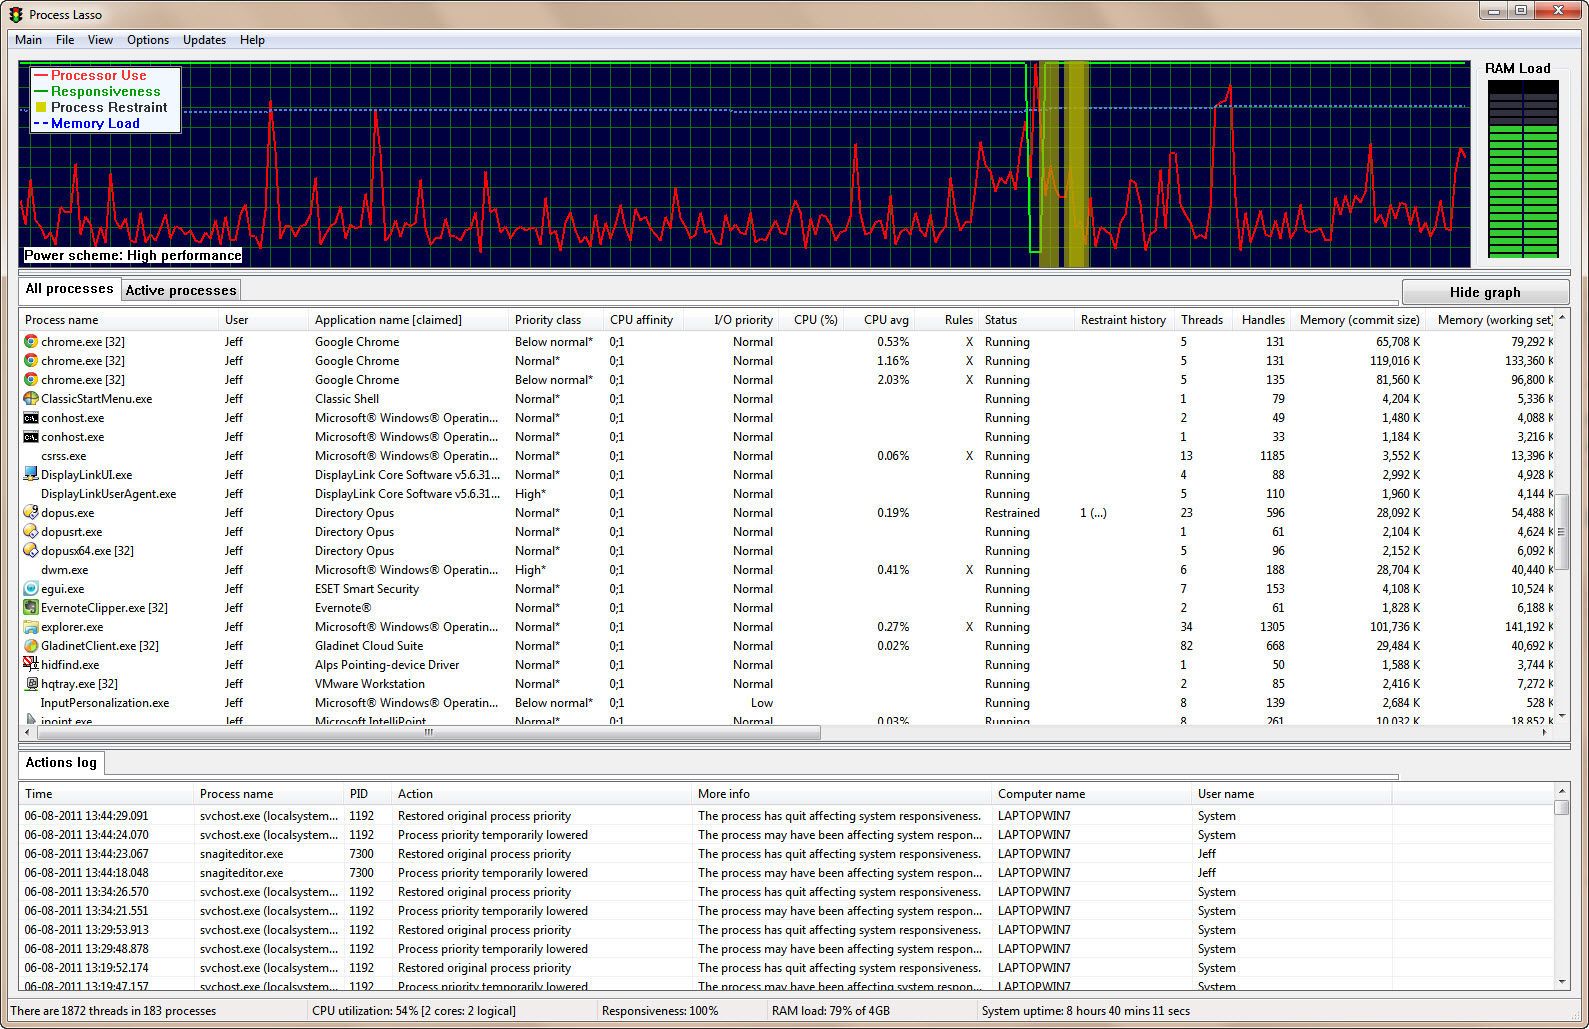The image size is (1589, 1029).
Task: Click process list scroll right arrow
Action: click(1544, 733)
